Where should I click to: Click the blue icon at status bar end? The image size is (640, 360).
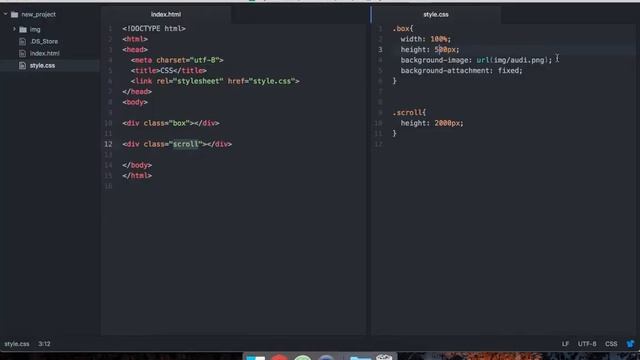pyautogui.click(x=631, y=344)
